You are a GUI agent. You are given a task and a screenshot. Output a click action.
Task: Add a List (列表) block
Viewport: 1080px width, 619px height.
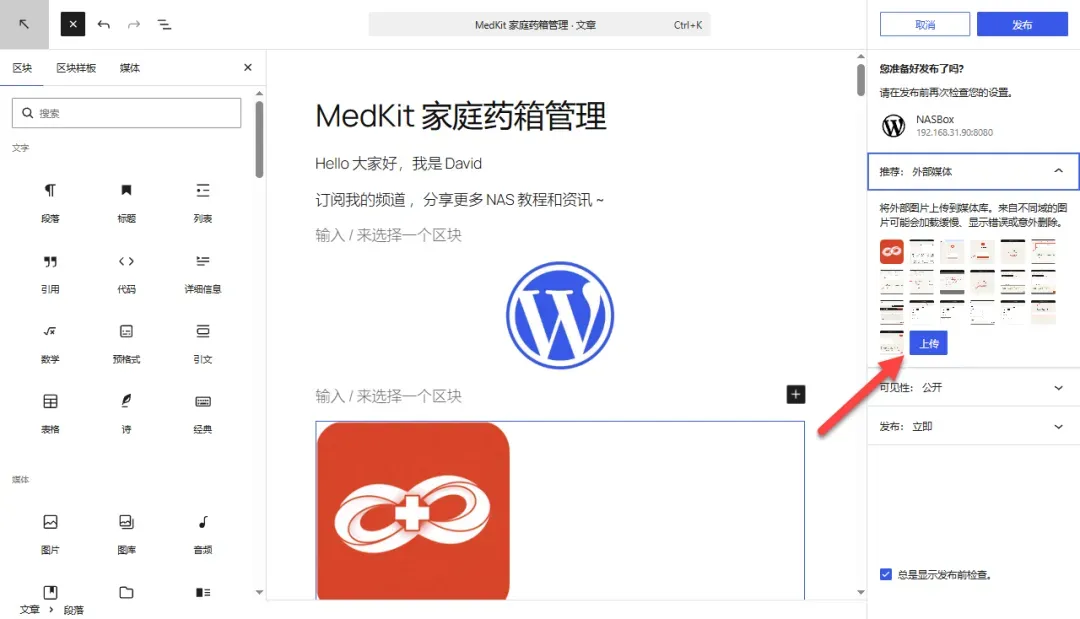pos(202,202)
